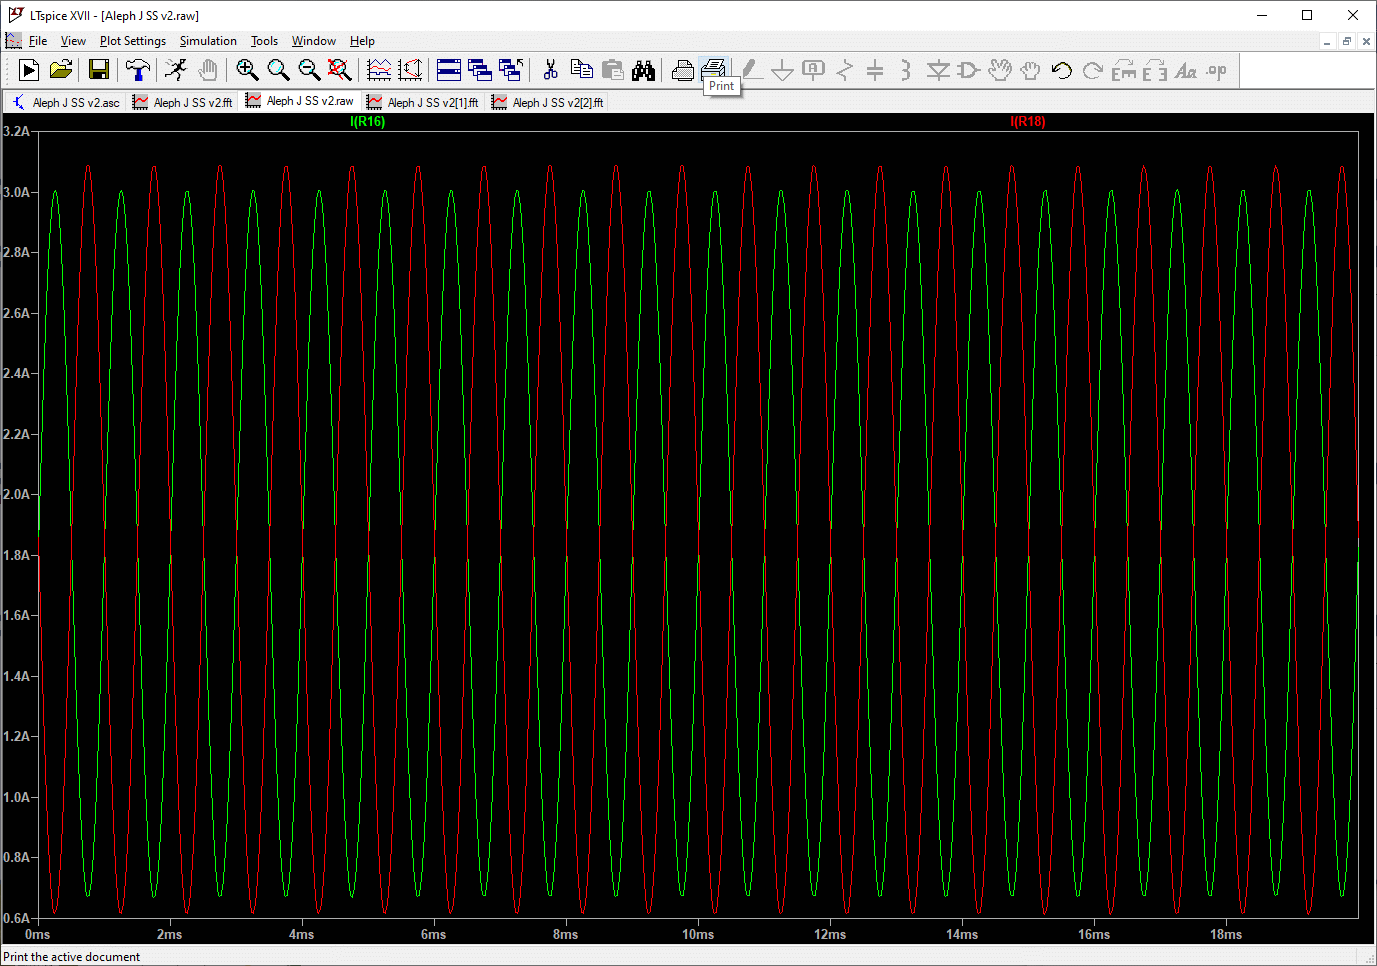Image resolution: width=1377 pixels, height=966 pixels.
Task: Restore the inner plot window
Action: click(1346, 41)
